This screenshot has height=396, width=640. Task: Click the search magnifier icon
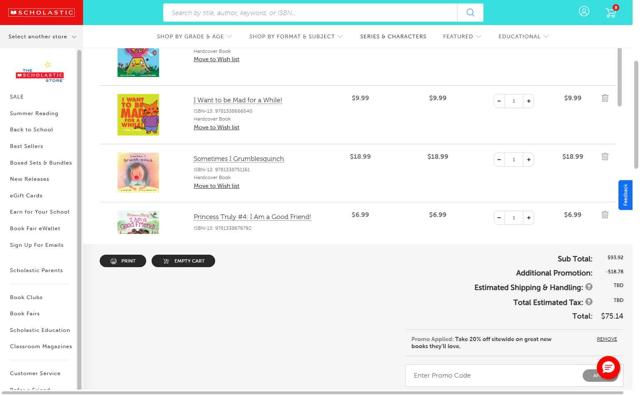[x=470, y=13]
